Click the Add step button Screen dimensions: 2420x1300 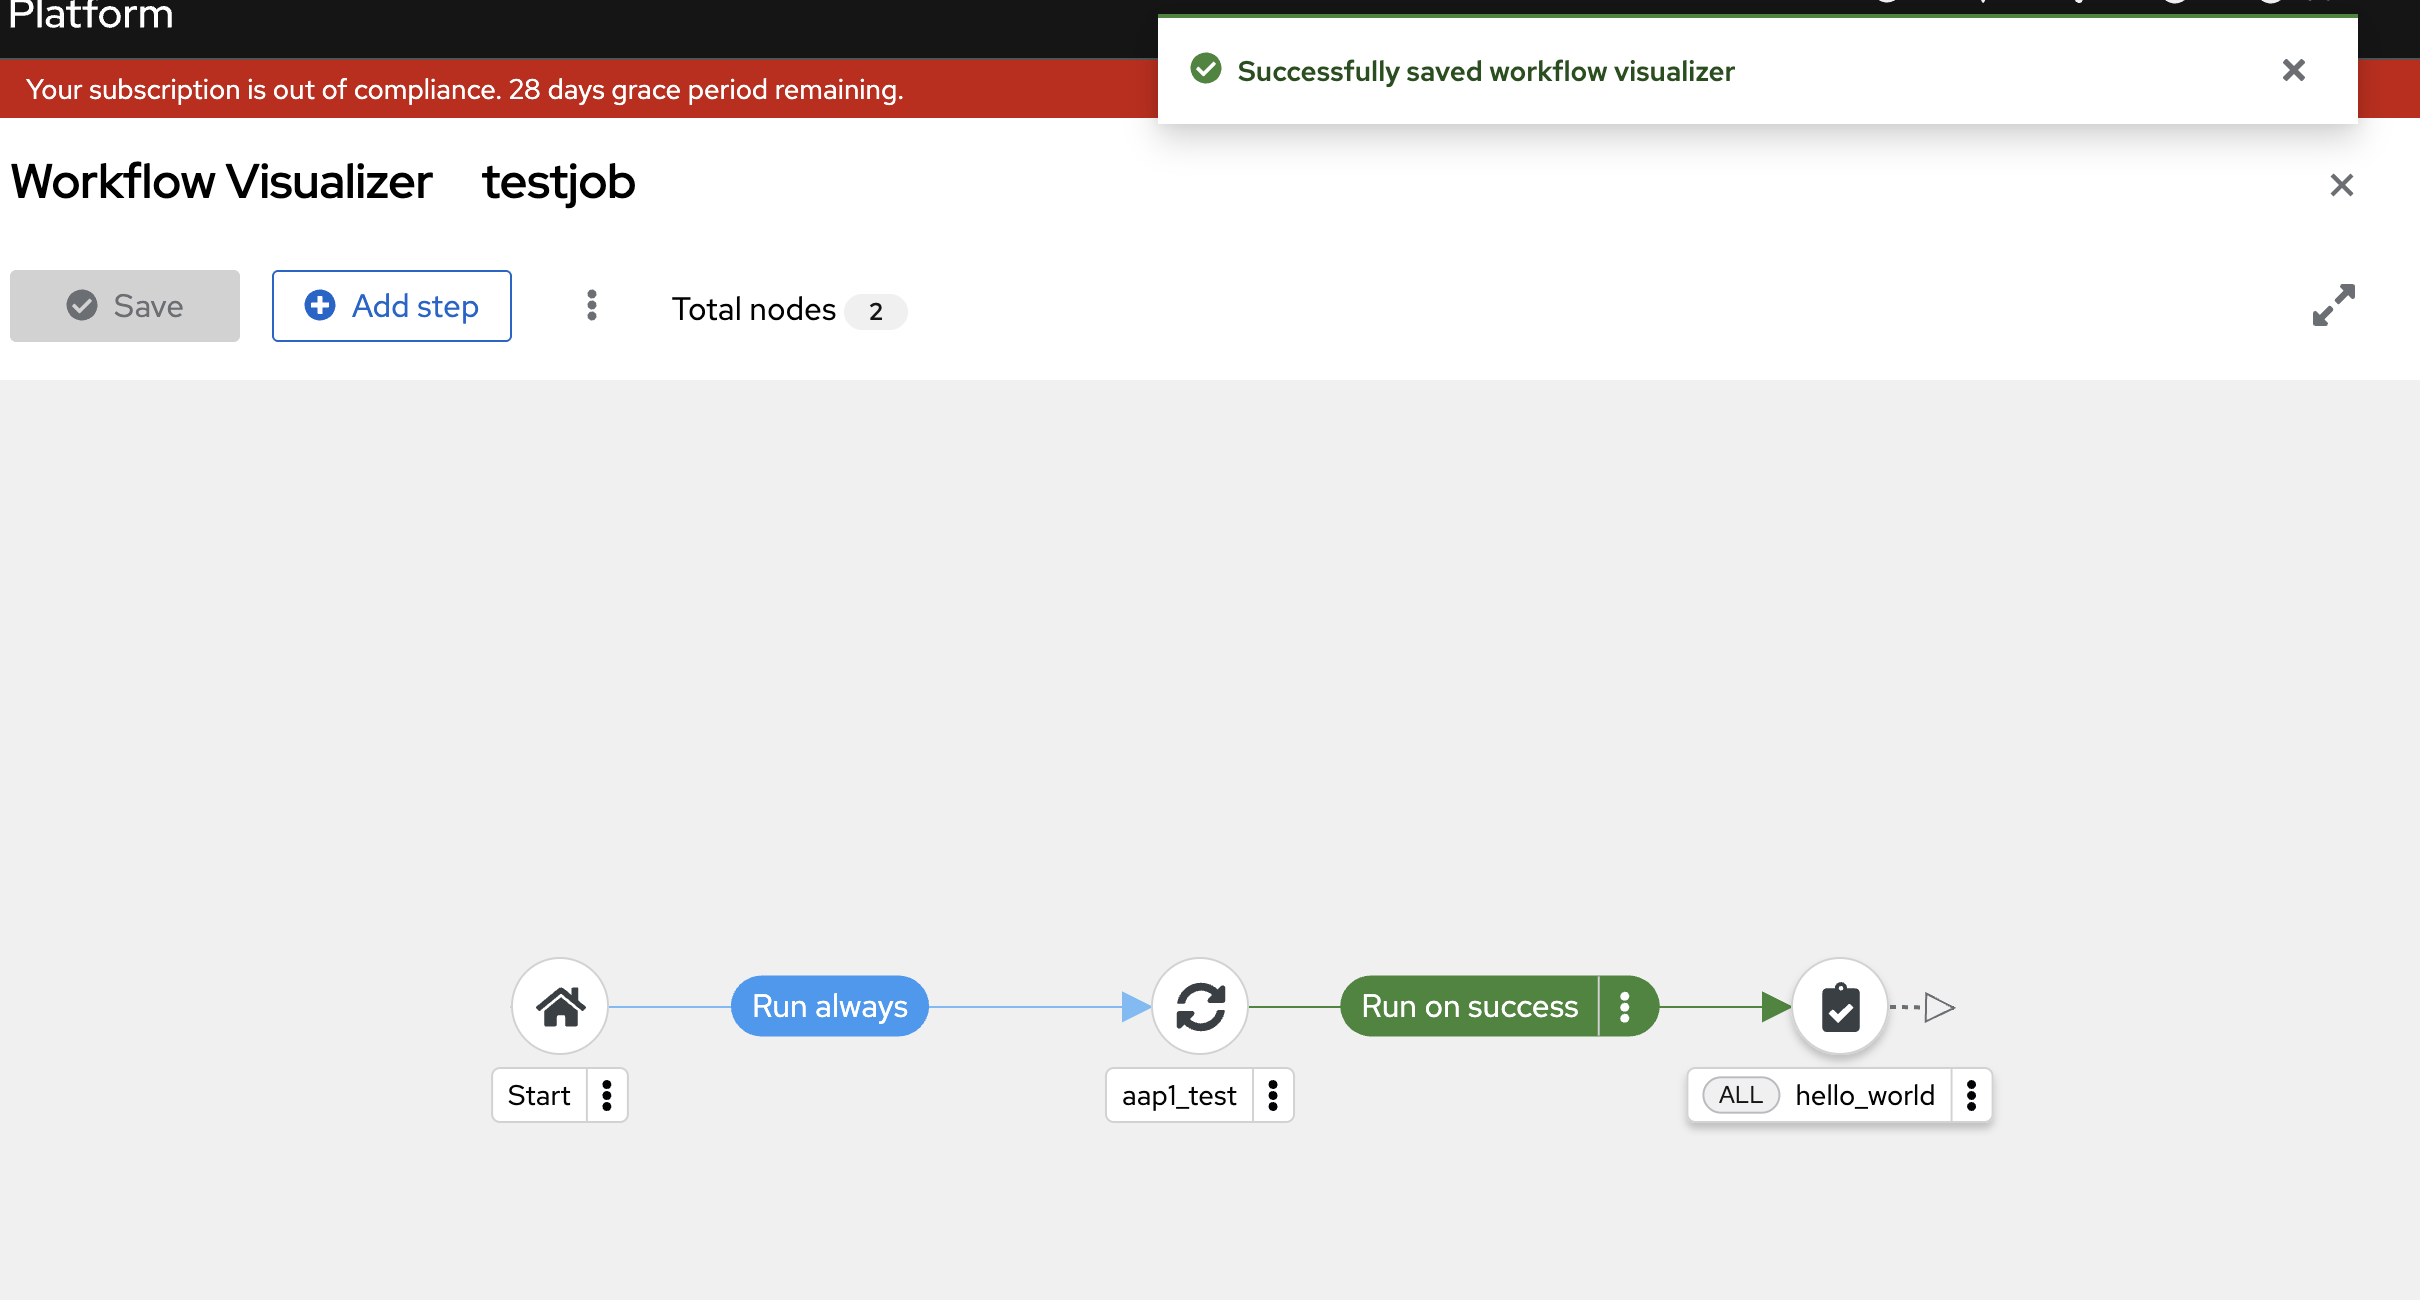391,306
